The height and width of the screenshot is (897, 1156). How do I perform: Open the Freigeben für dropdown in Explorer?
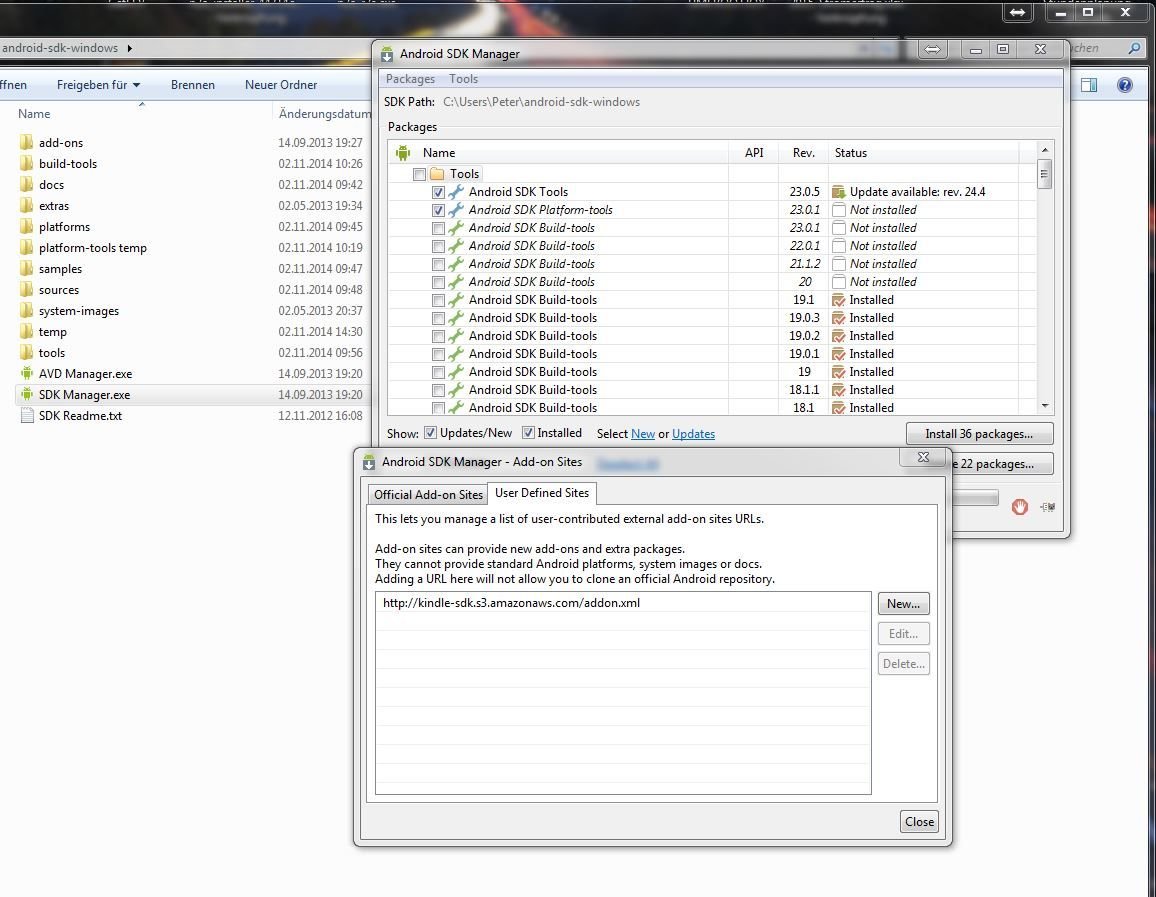[x=99, y=85]
